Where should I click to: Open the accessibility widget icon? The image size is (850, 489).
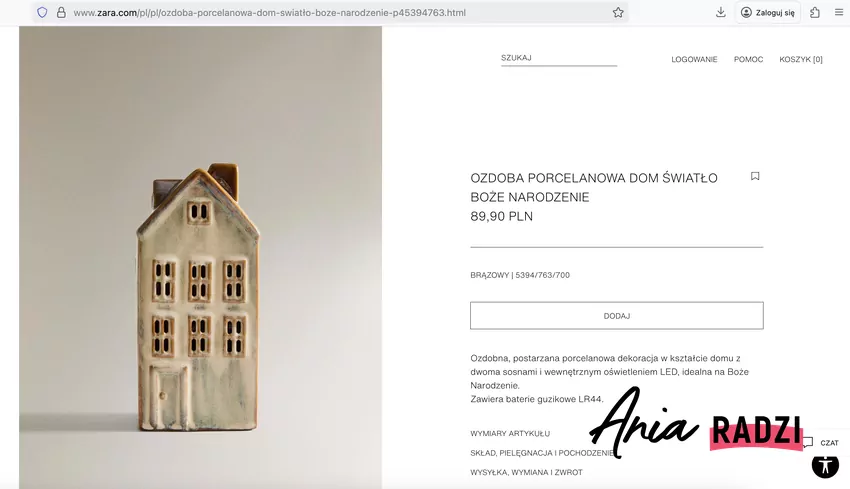(825, 465)
